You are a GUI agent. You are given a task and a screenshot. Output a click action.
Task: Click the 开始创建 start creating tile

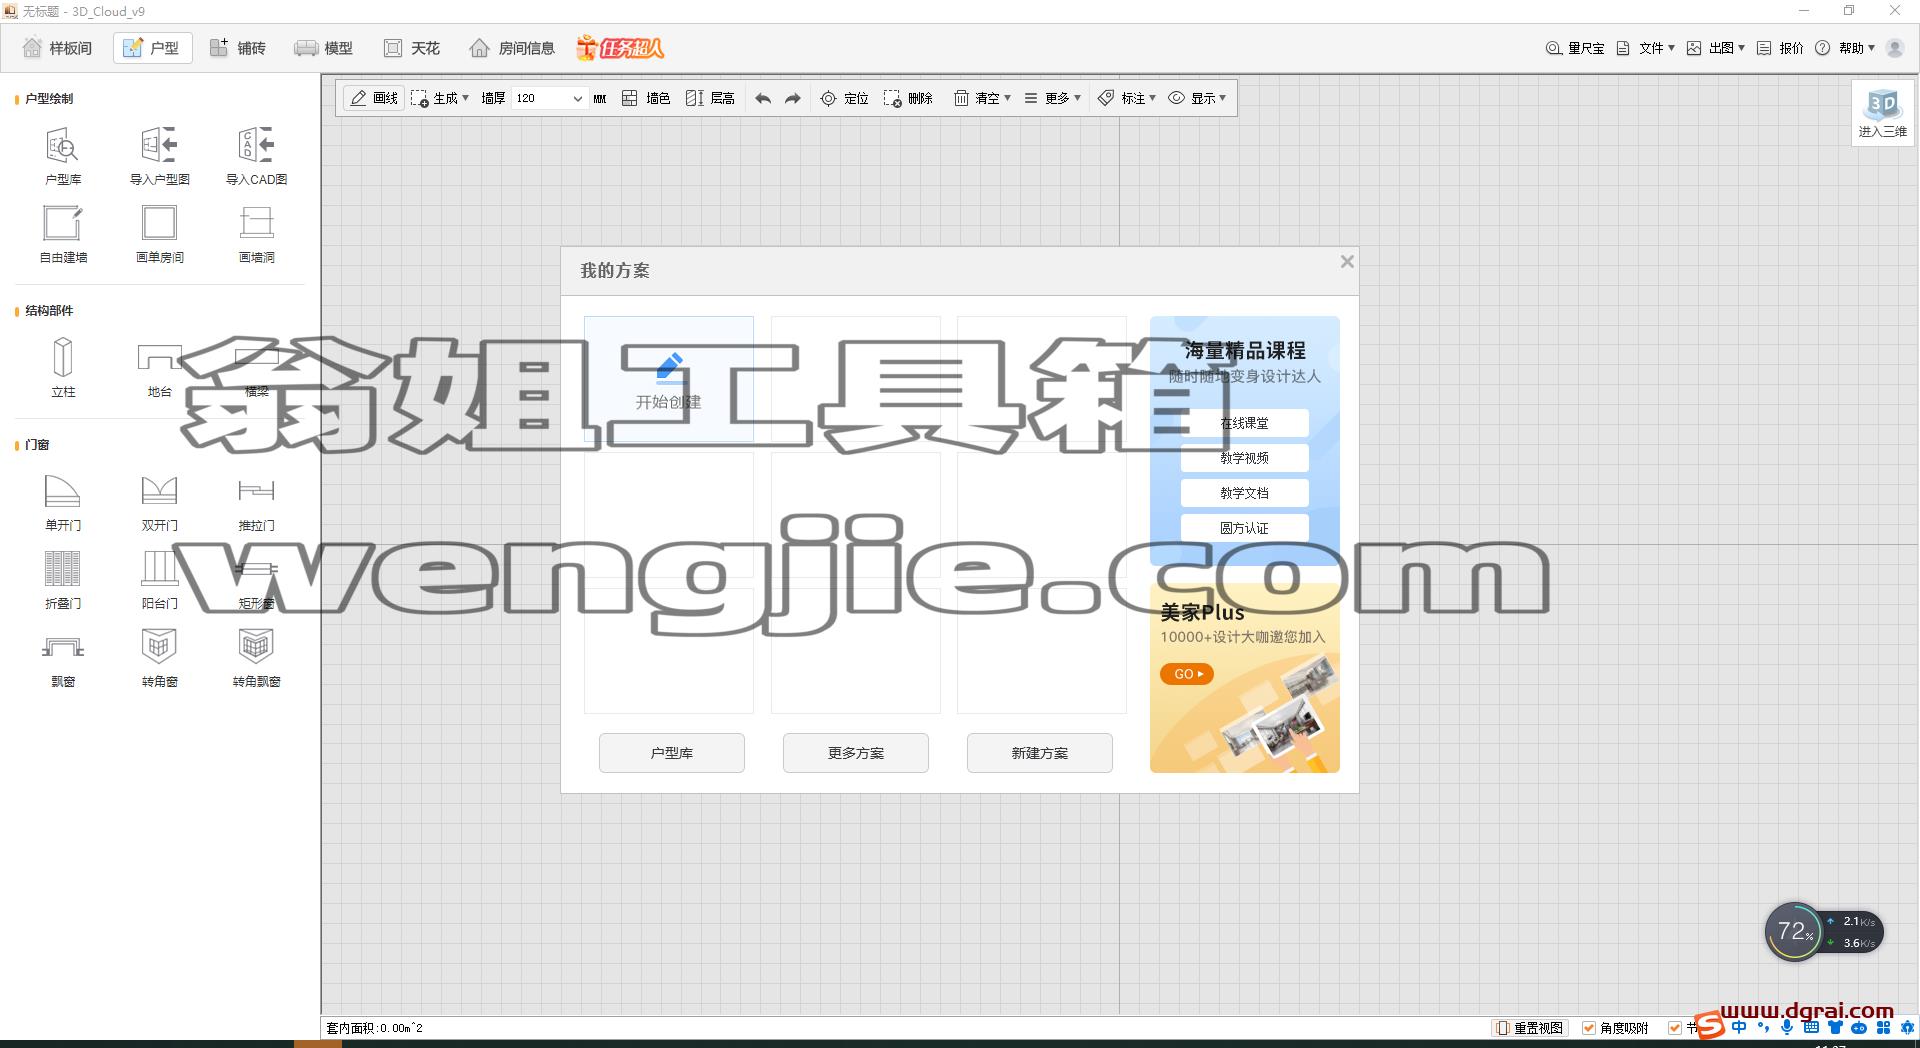point(669,379)
